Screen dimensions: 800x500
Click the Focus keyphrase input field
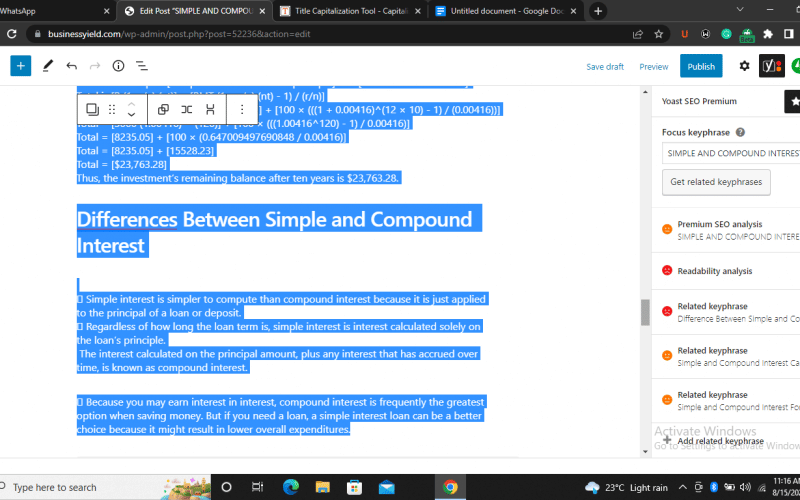pyautogui.click(x=730, y=154)
